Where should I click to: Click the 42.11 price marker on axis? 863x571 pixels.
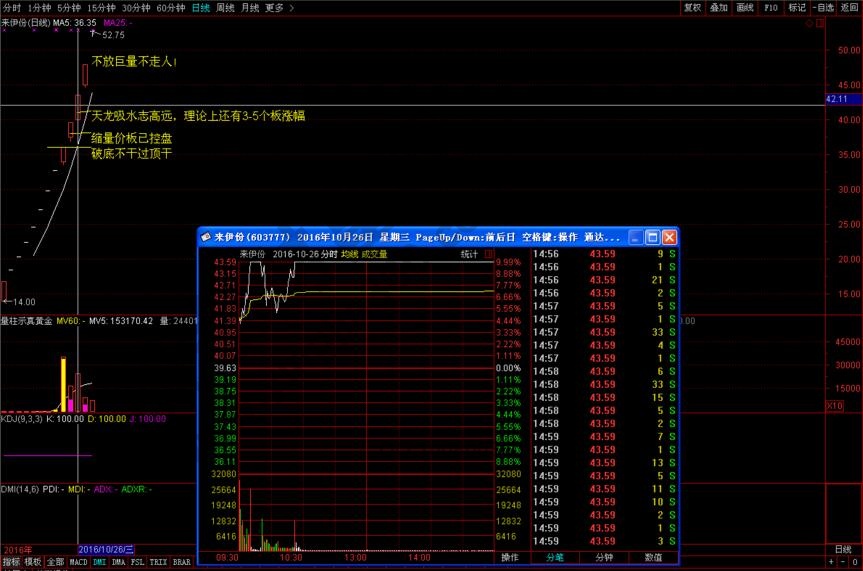point(837,99)
